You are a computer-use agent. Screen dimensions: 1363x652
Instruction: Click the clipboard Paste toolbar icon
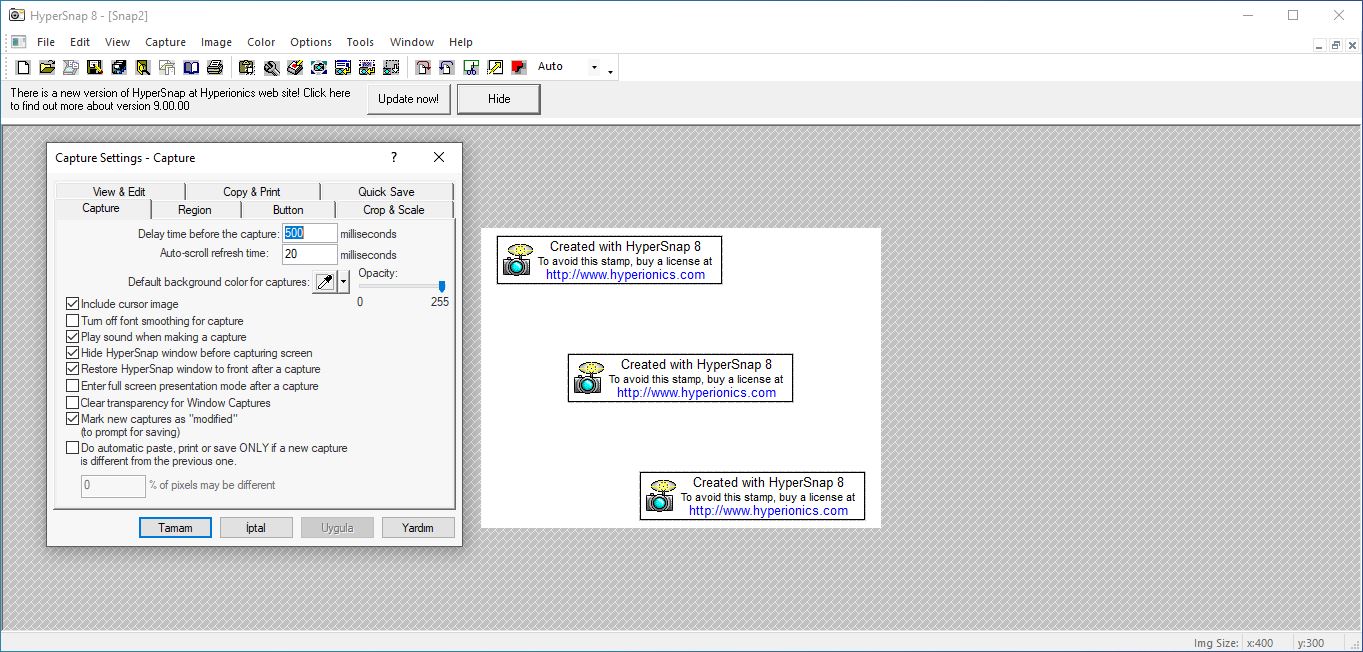pos(247,67)
